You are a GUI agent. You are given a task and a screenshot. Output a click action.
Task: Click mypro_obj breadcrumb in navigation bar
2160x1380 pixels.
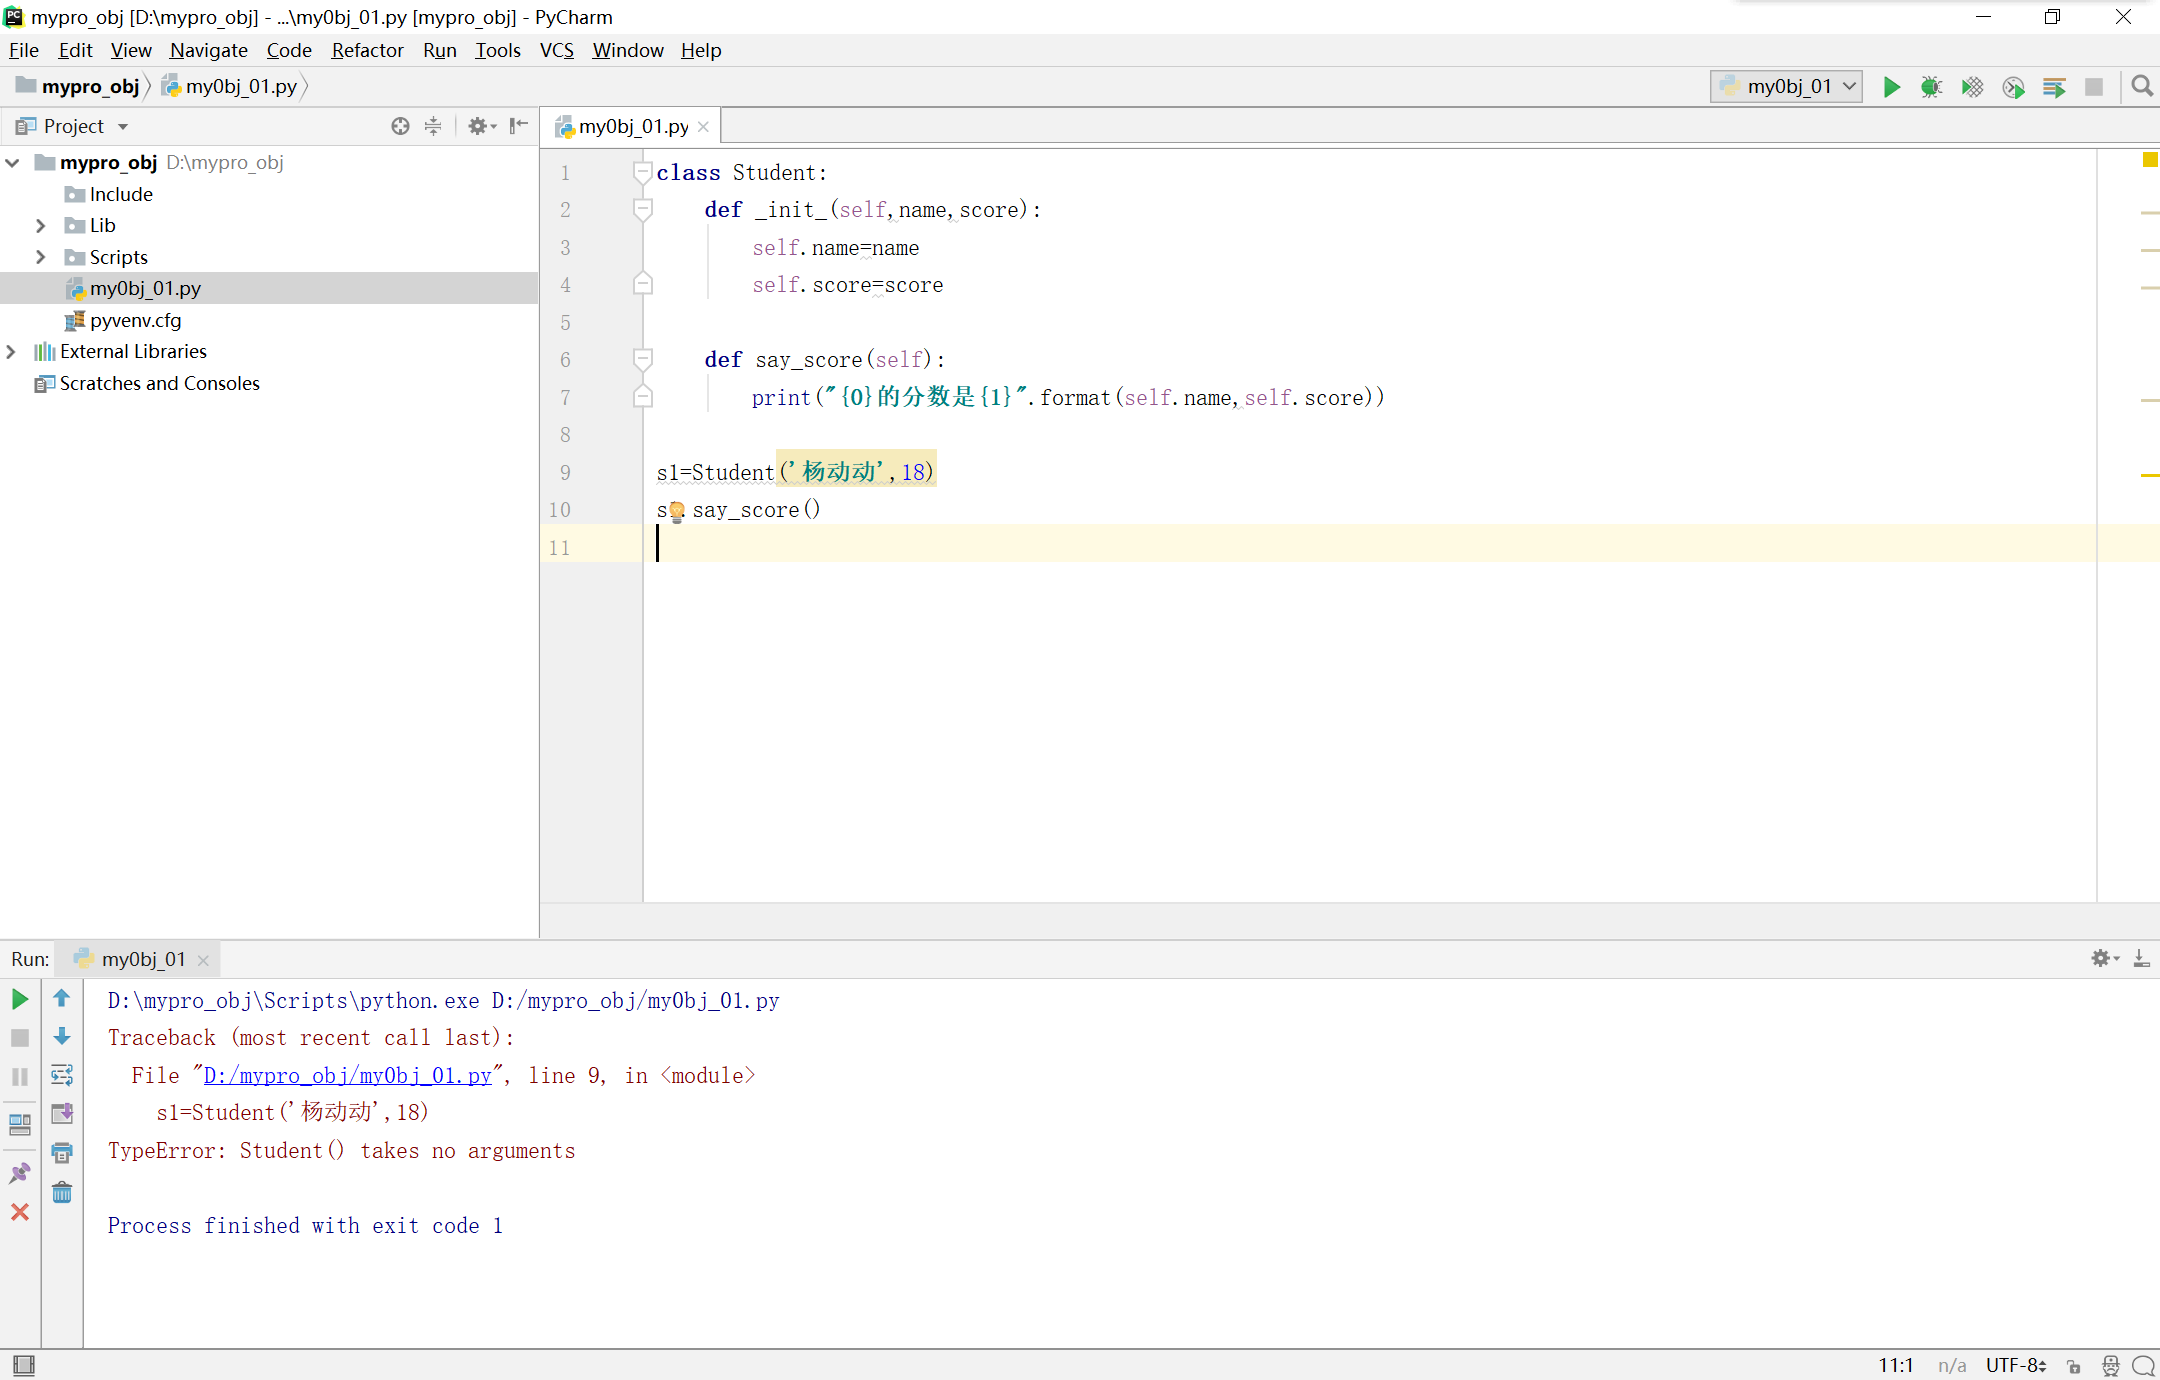point(79,86)
